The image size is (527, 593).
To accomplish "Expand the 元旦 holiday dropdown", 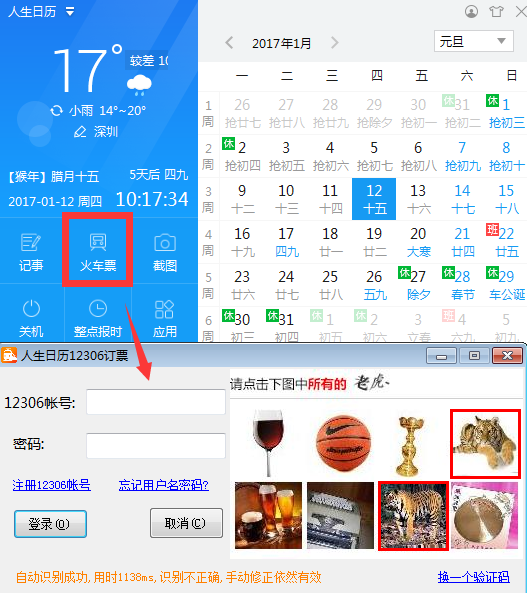I will pos(474,41).
